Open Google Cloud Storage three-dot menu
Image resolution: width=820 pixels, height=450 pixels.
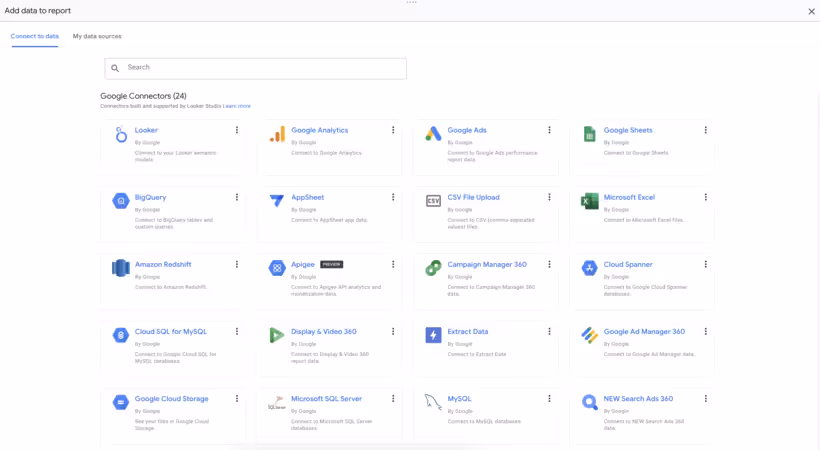[x=237, y=398]
